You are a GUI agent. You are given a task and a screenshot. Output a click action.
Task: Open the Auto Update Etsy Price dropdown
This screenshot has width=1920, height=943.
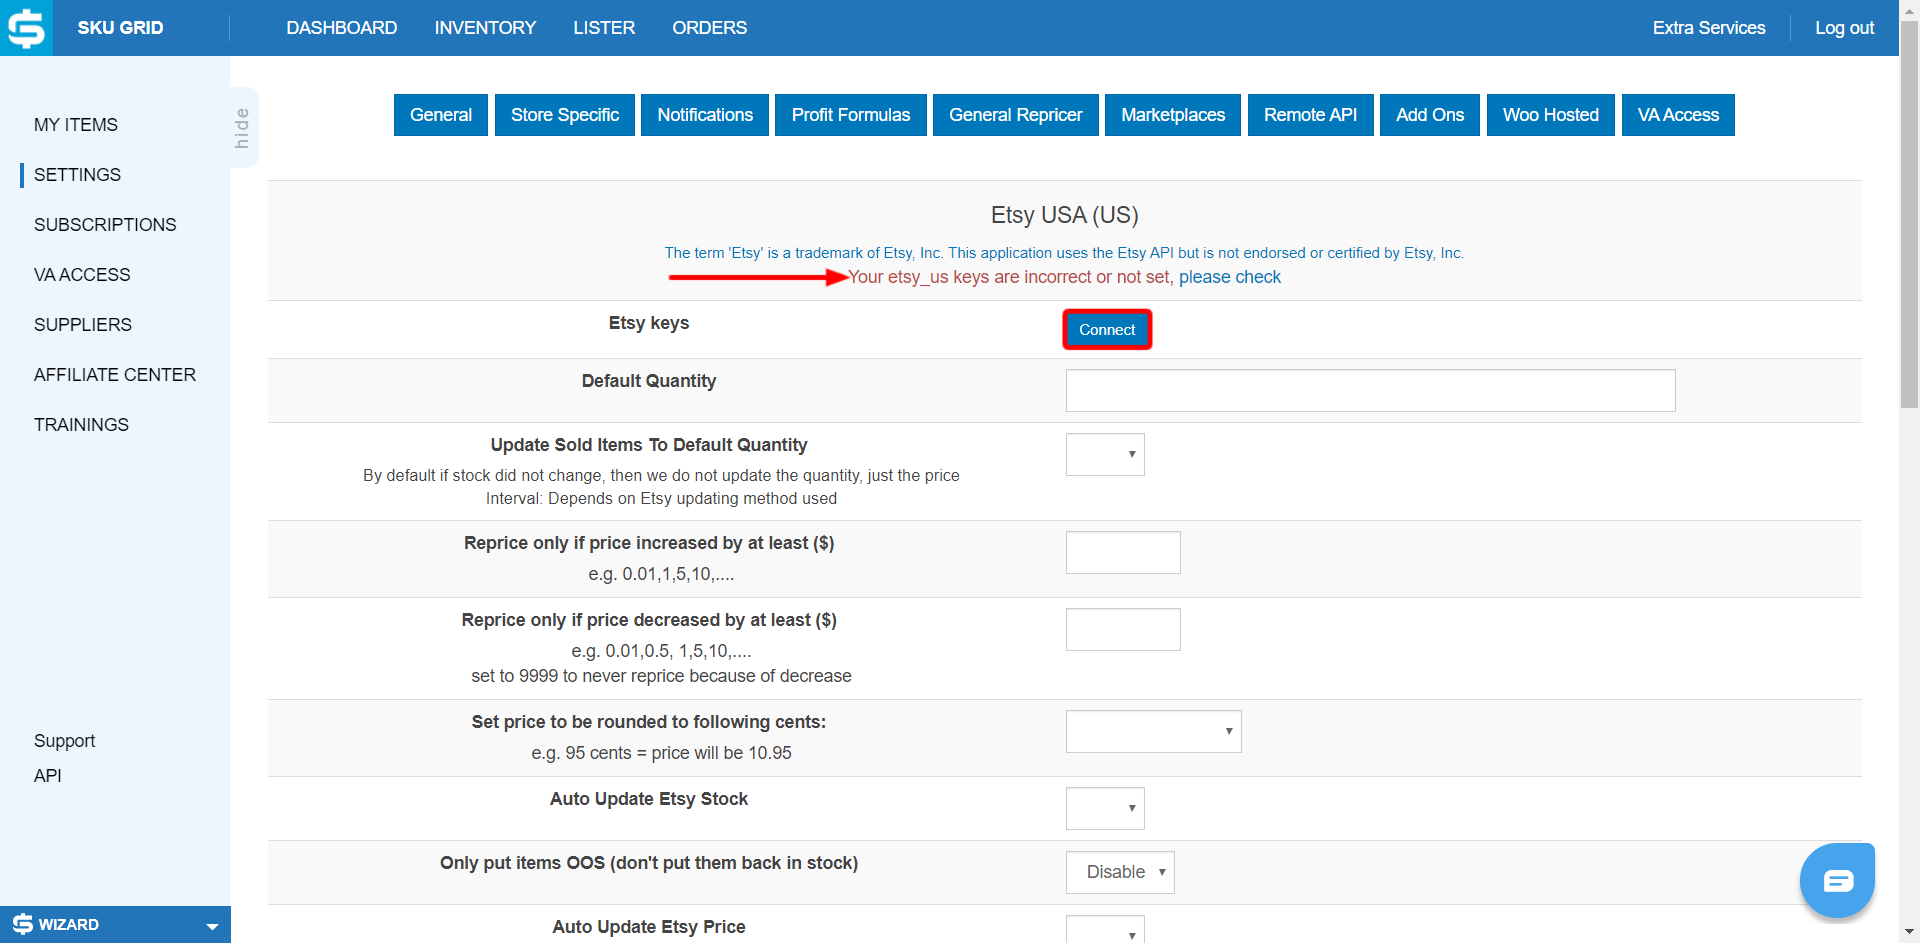[x=1105, y=930]
